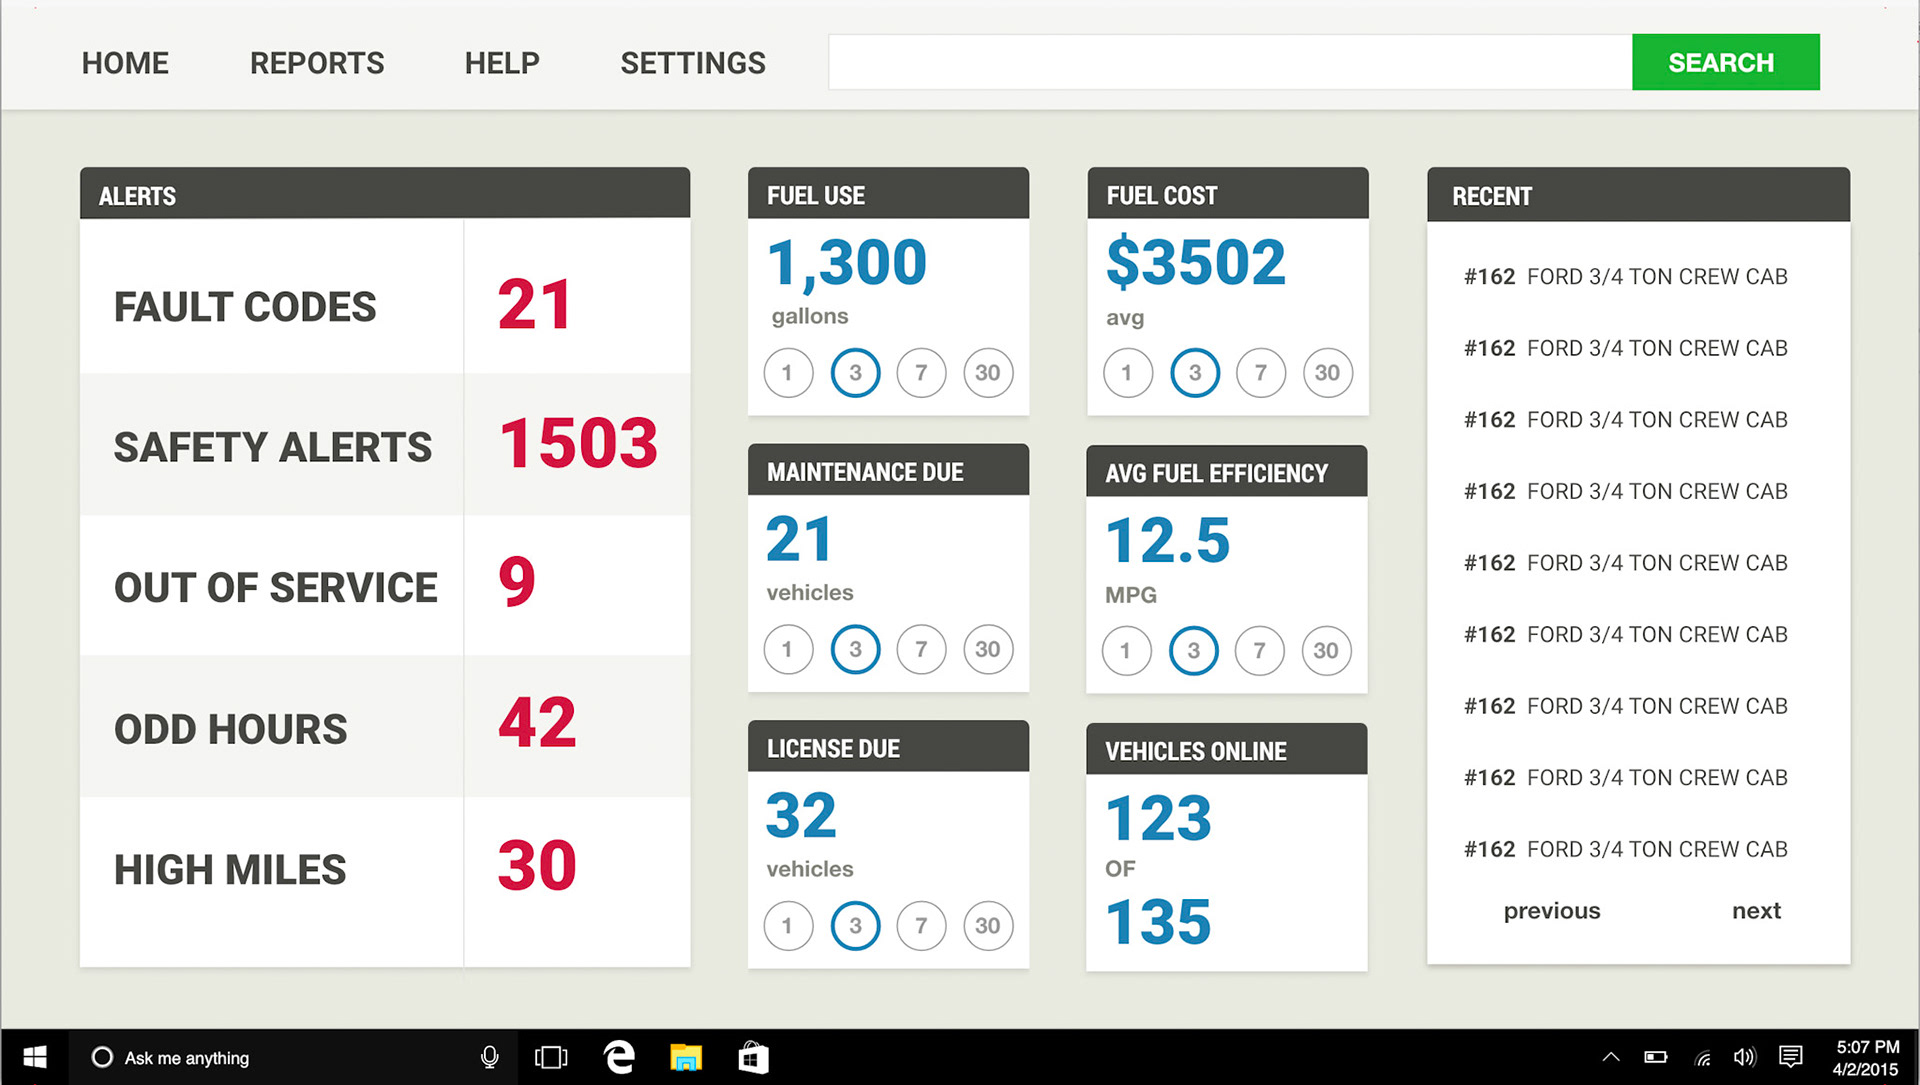Launch Microsoft Edge from taskbar
This screenshot has height=1085, width=1920.
[619, 1057]
